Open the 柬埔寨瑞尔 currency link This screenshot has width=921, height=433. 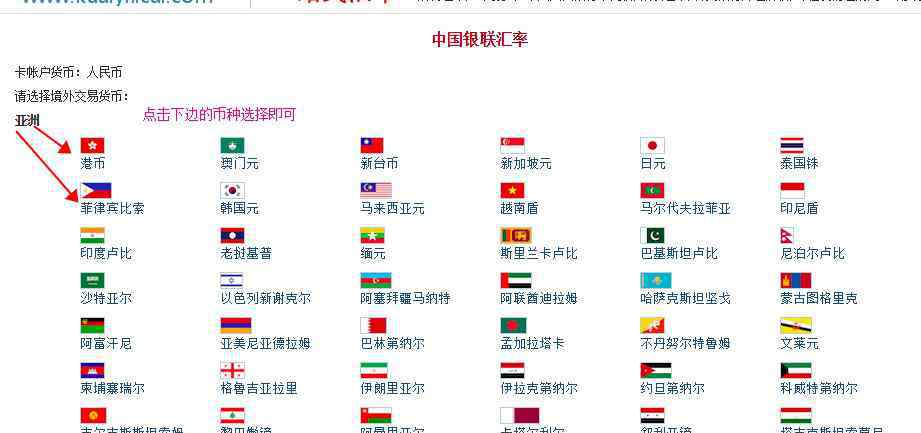click(112, 388)
